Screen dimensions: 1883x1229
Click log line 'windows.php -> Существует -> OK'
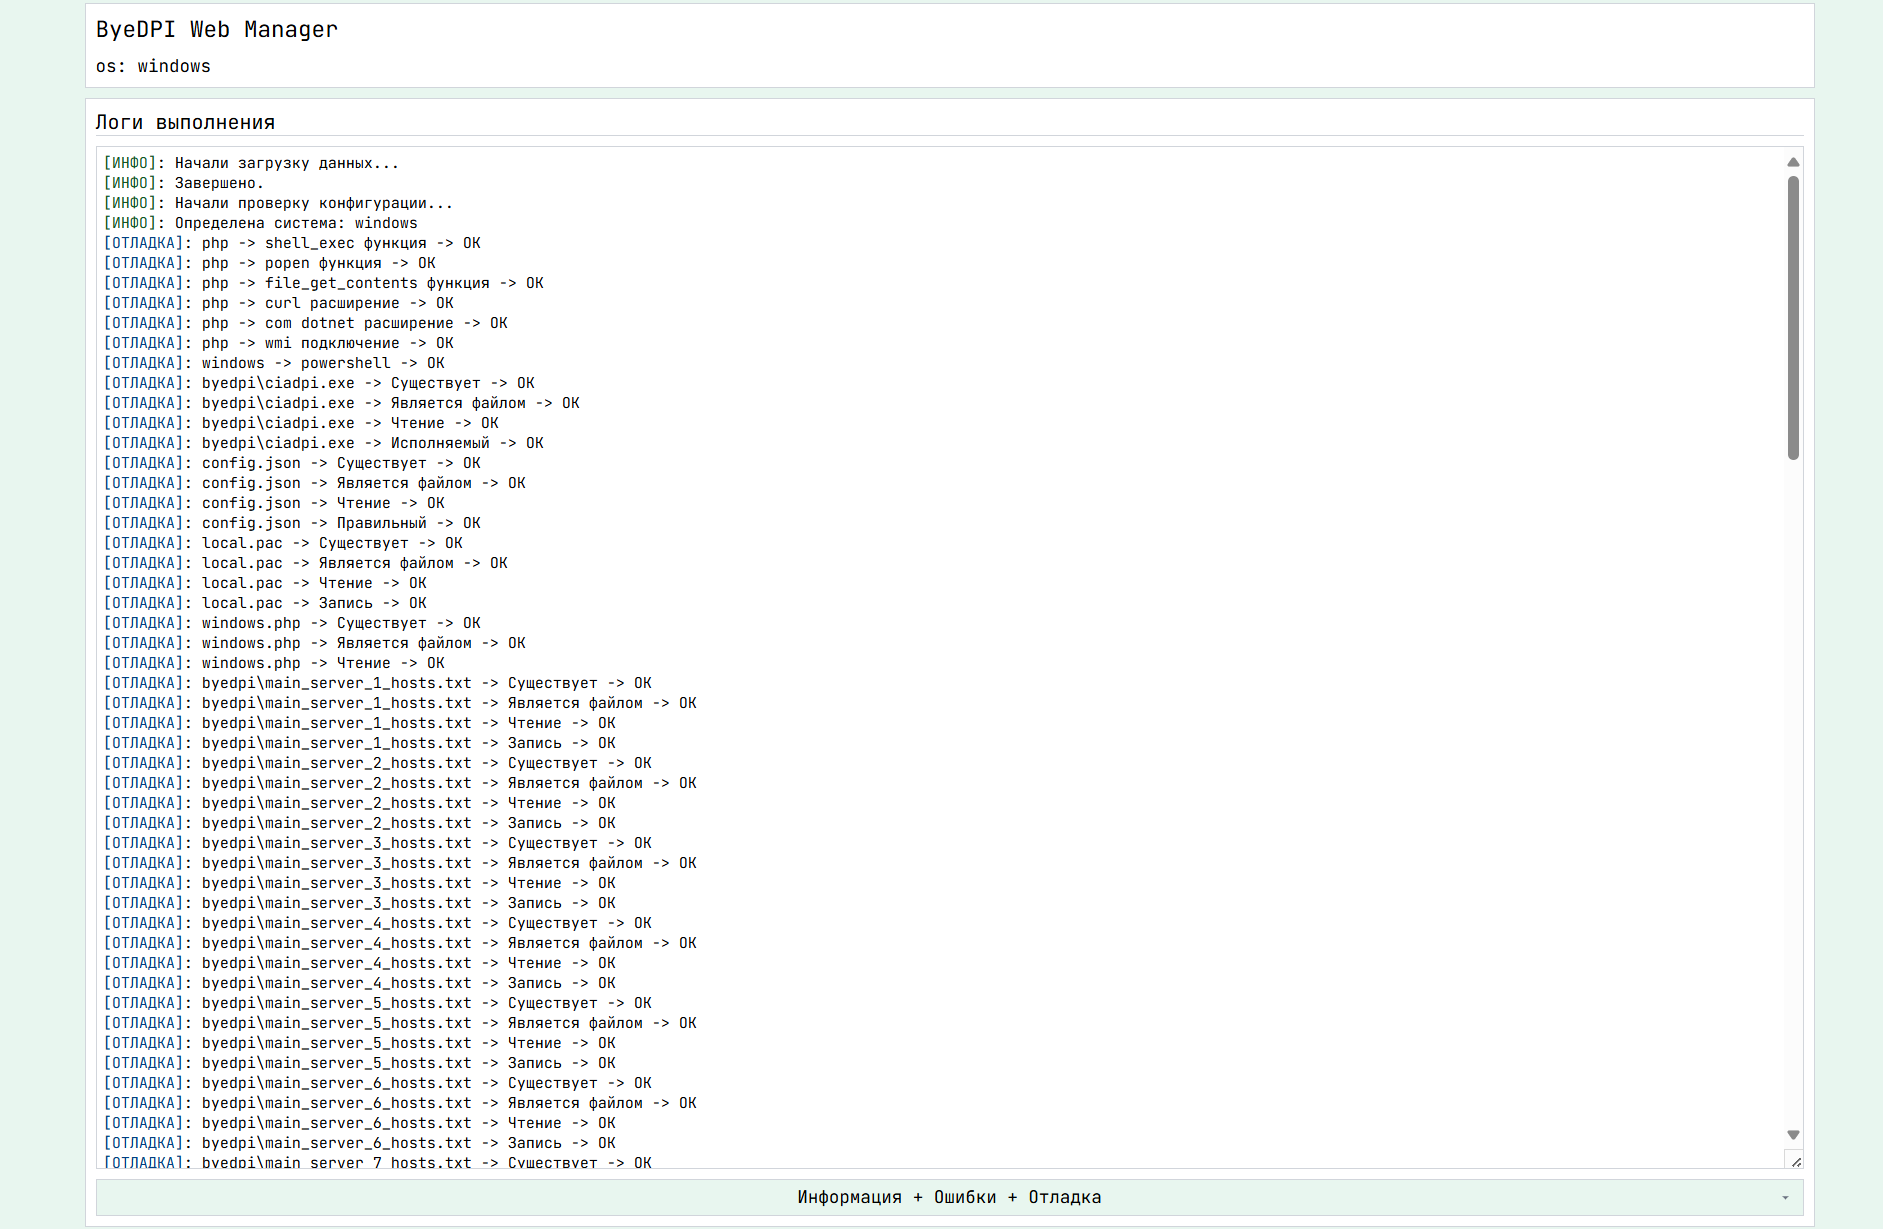pos(292,623)
